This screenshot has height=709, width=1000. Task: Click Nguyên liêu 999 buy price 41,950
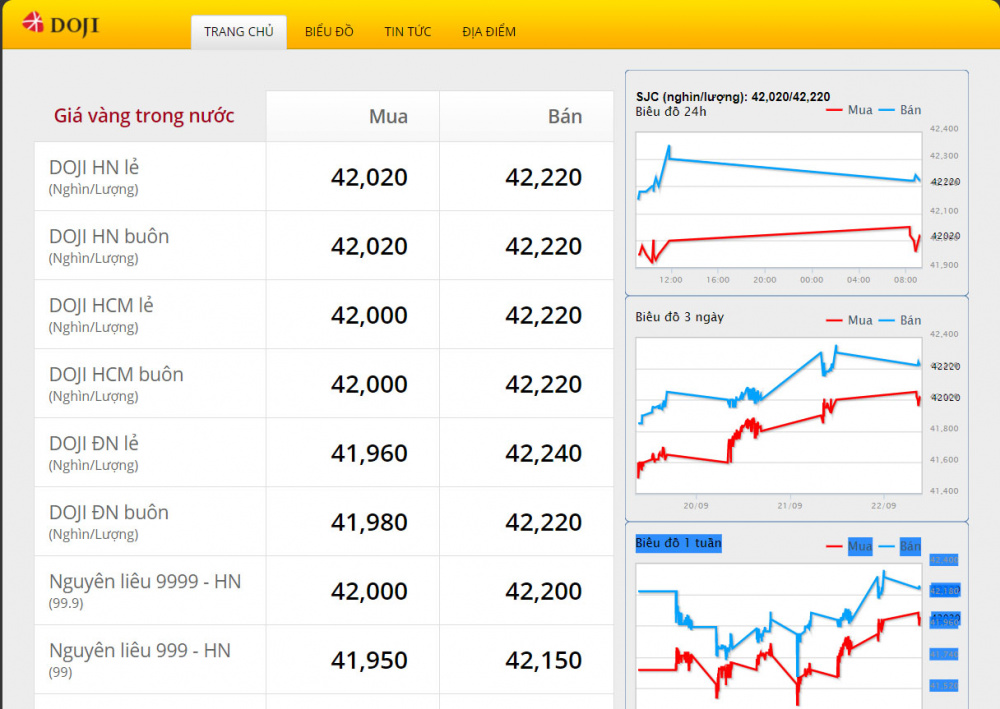[369, 660]
